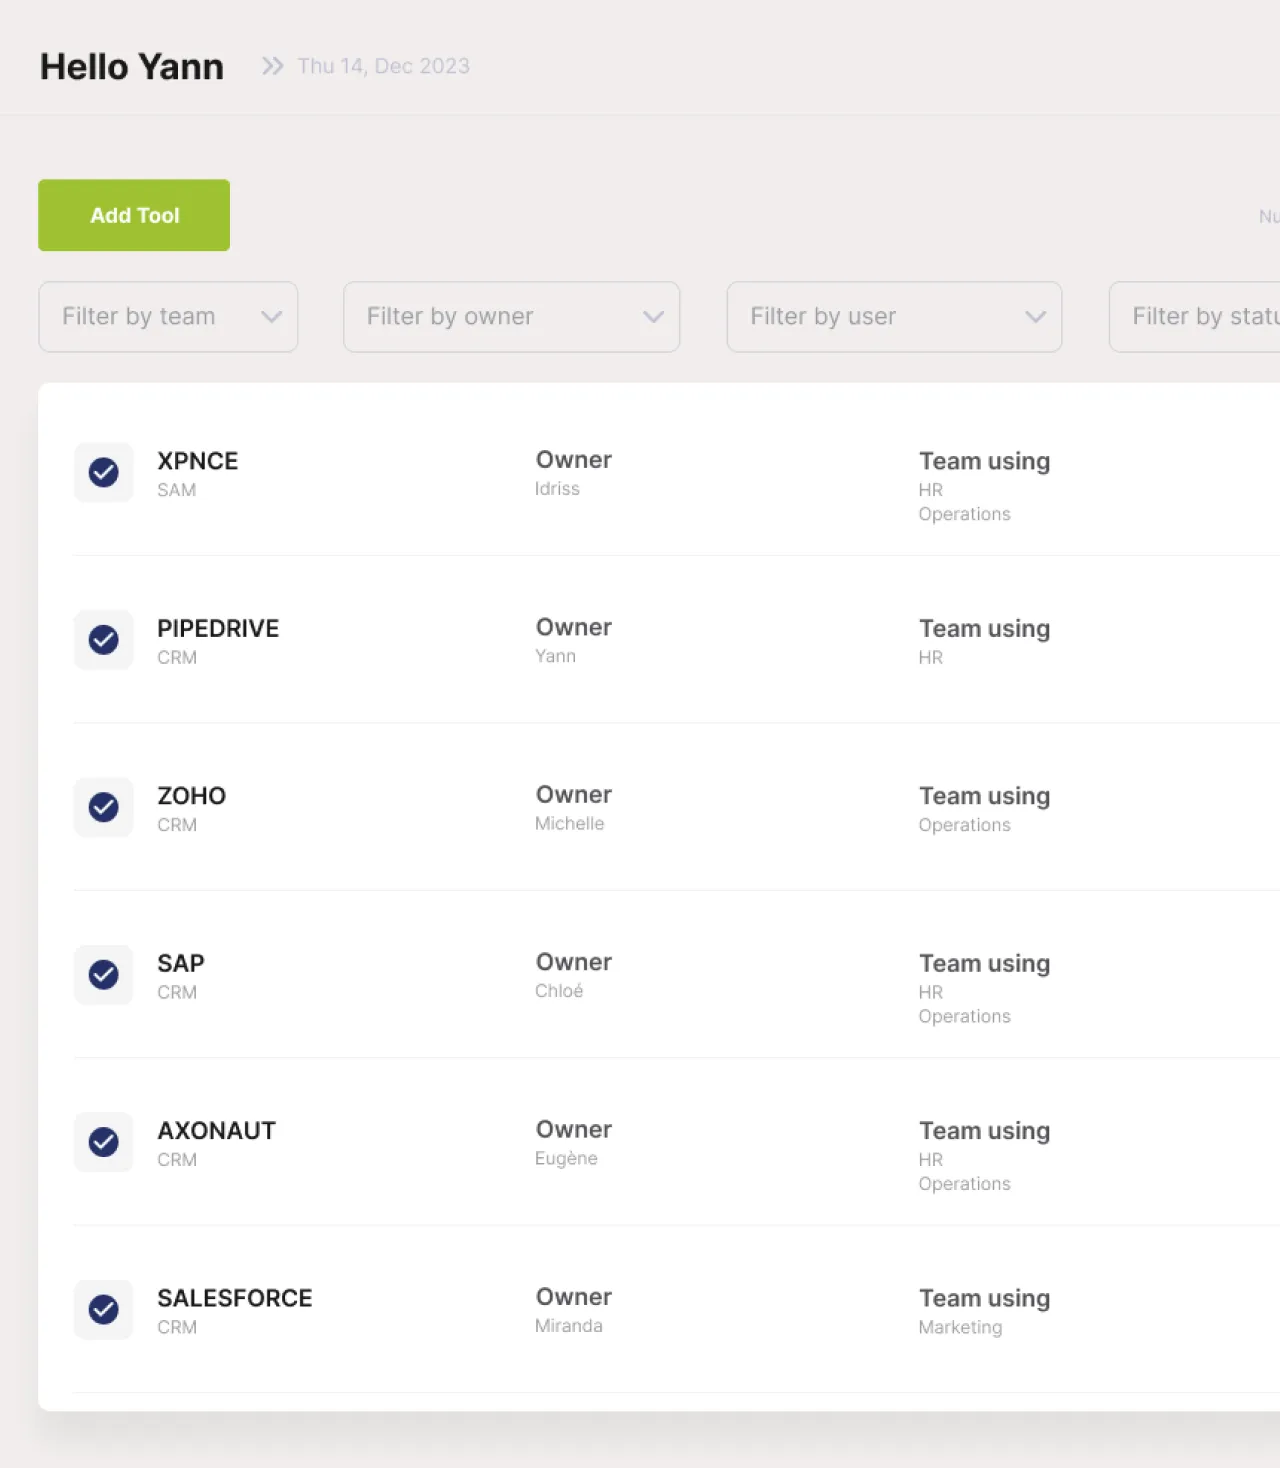This screenshot has height=1468, width=1280.
Task: Open the Filter by status dropdown
Action: tap(1195, 317)
